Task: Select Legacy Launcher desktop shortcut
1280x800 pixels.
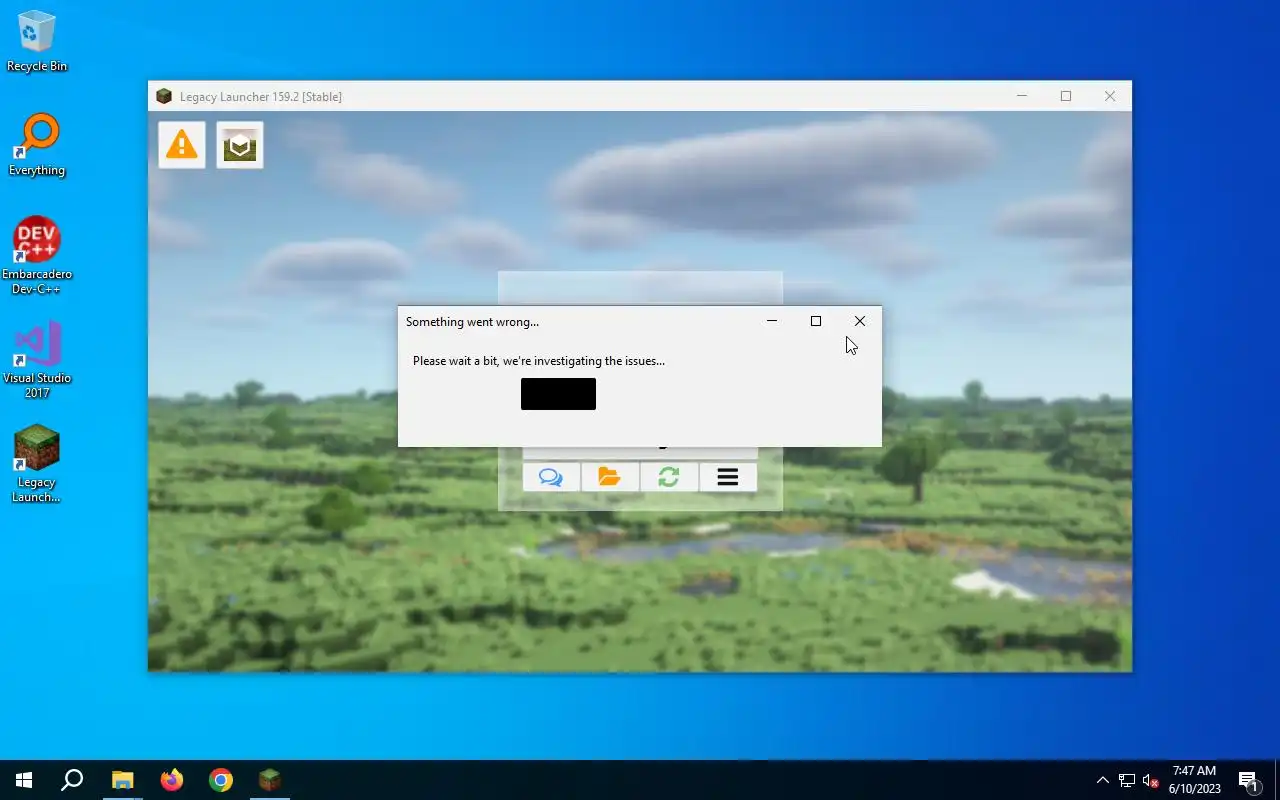Action: (x=37, y=464)
